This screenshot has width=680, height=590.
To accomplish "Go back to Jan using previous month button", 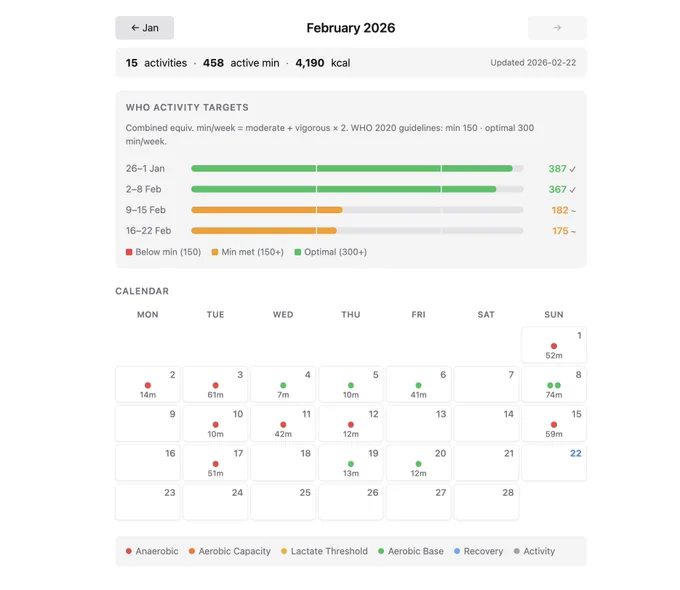I will 144,28.
